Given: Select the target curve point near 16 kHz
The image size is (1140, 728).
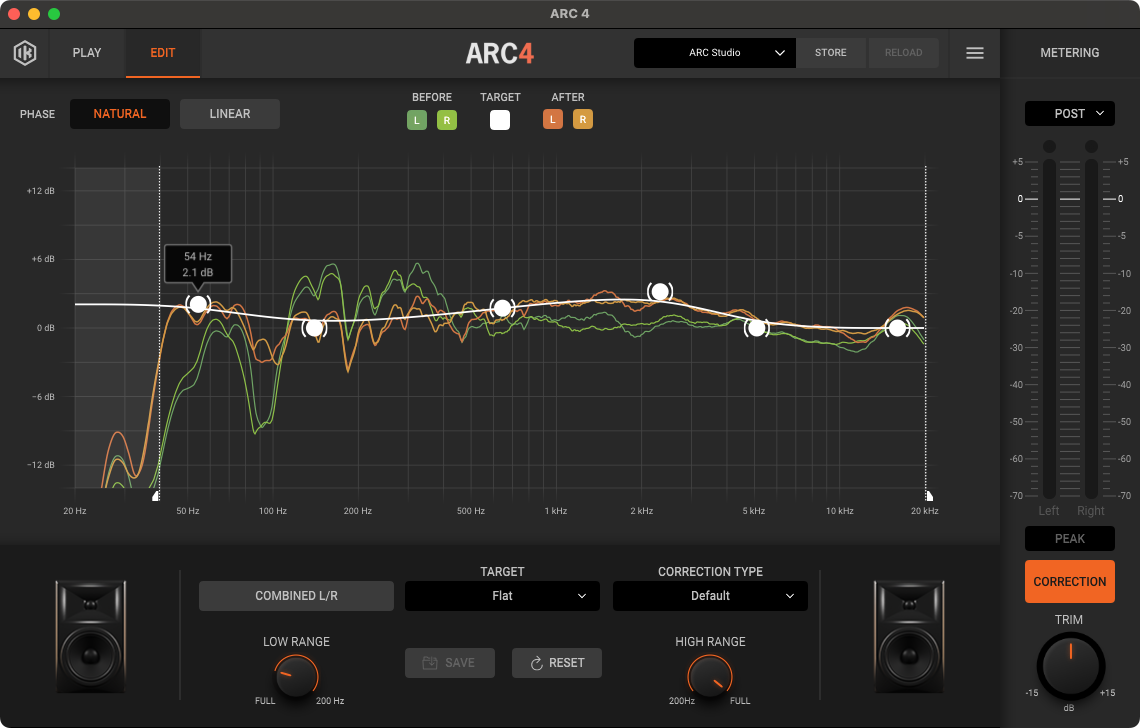Looking at the screenshot, I should [x=897, y=328].
